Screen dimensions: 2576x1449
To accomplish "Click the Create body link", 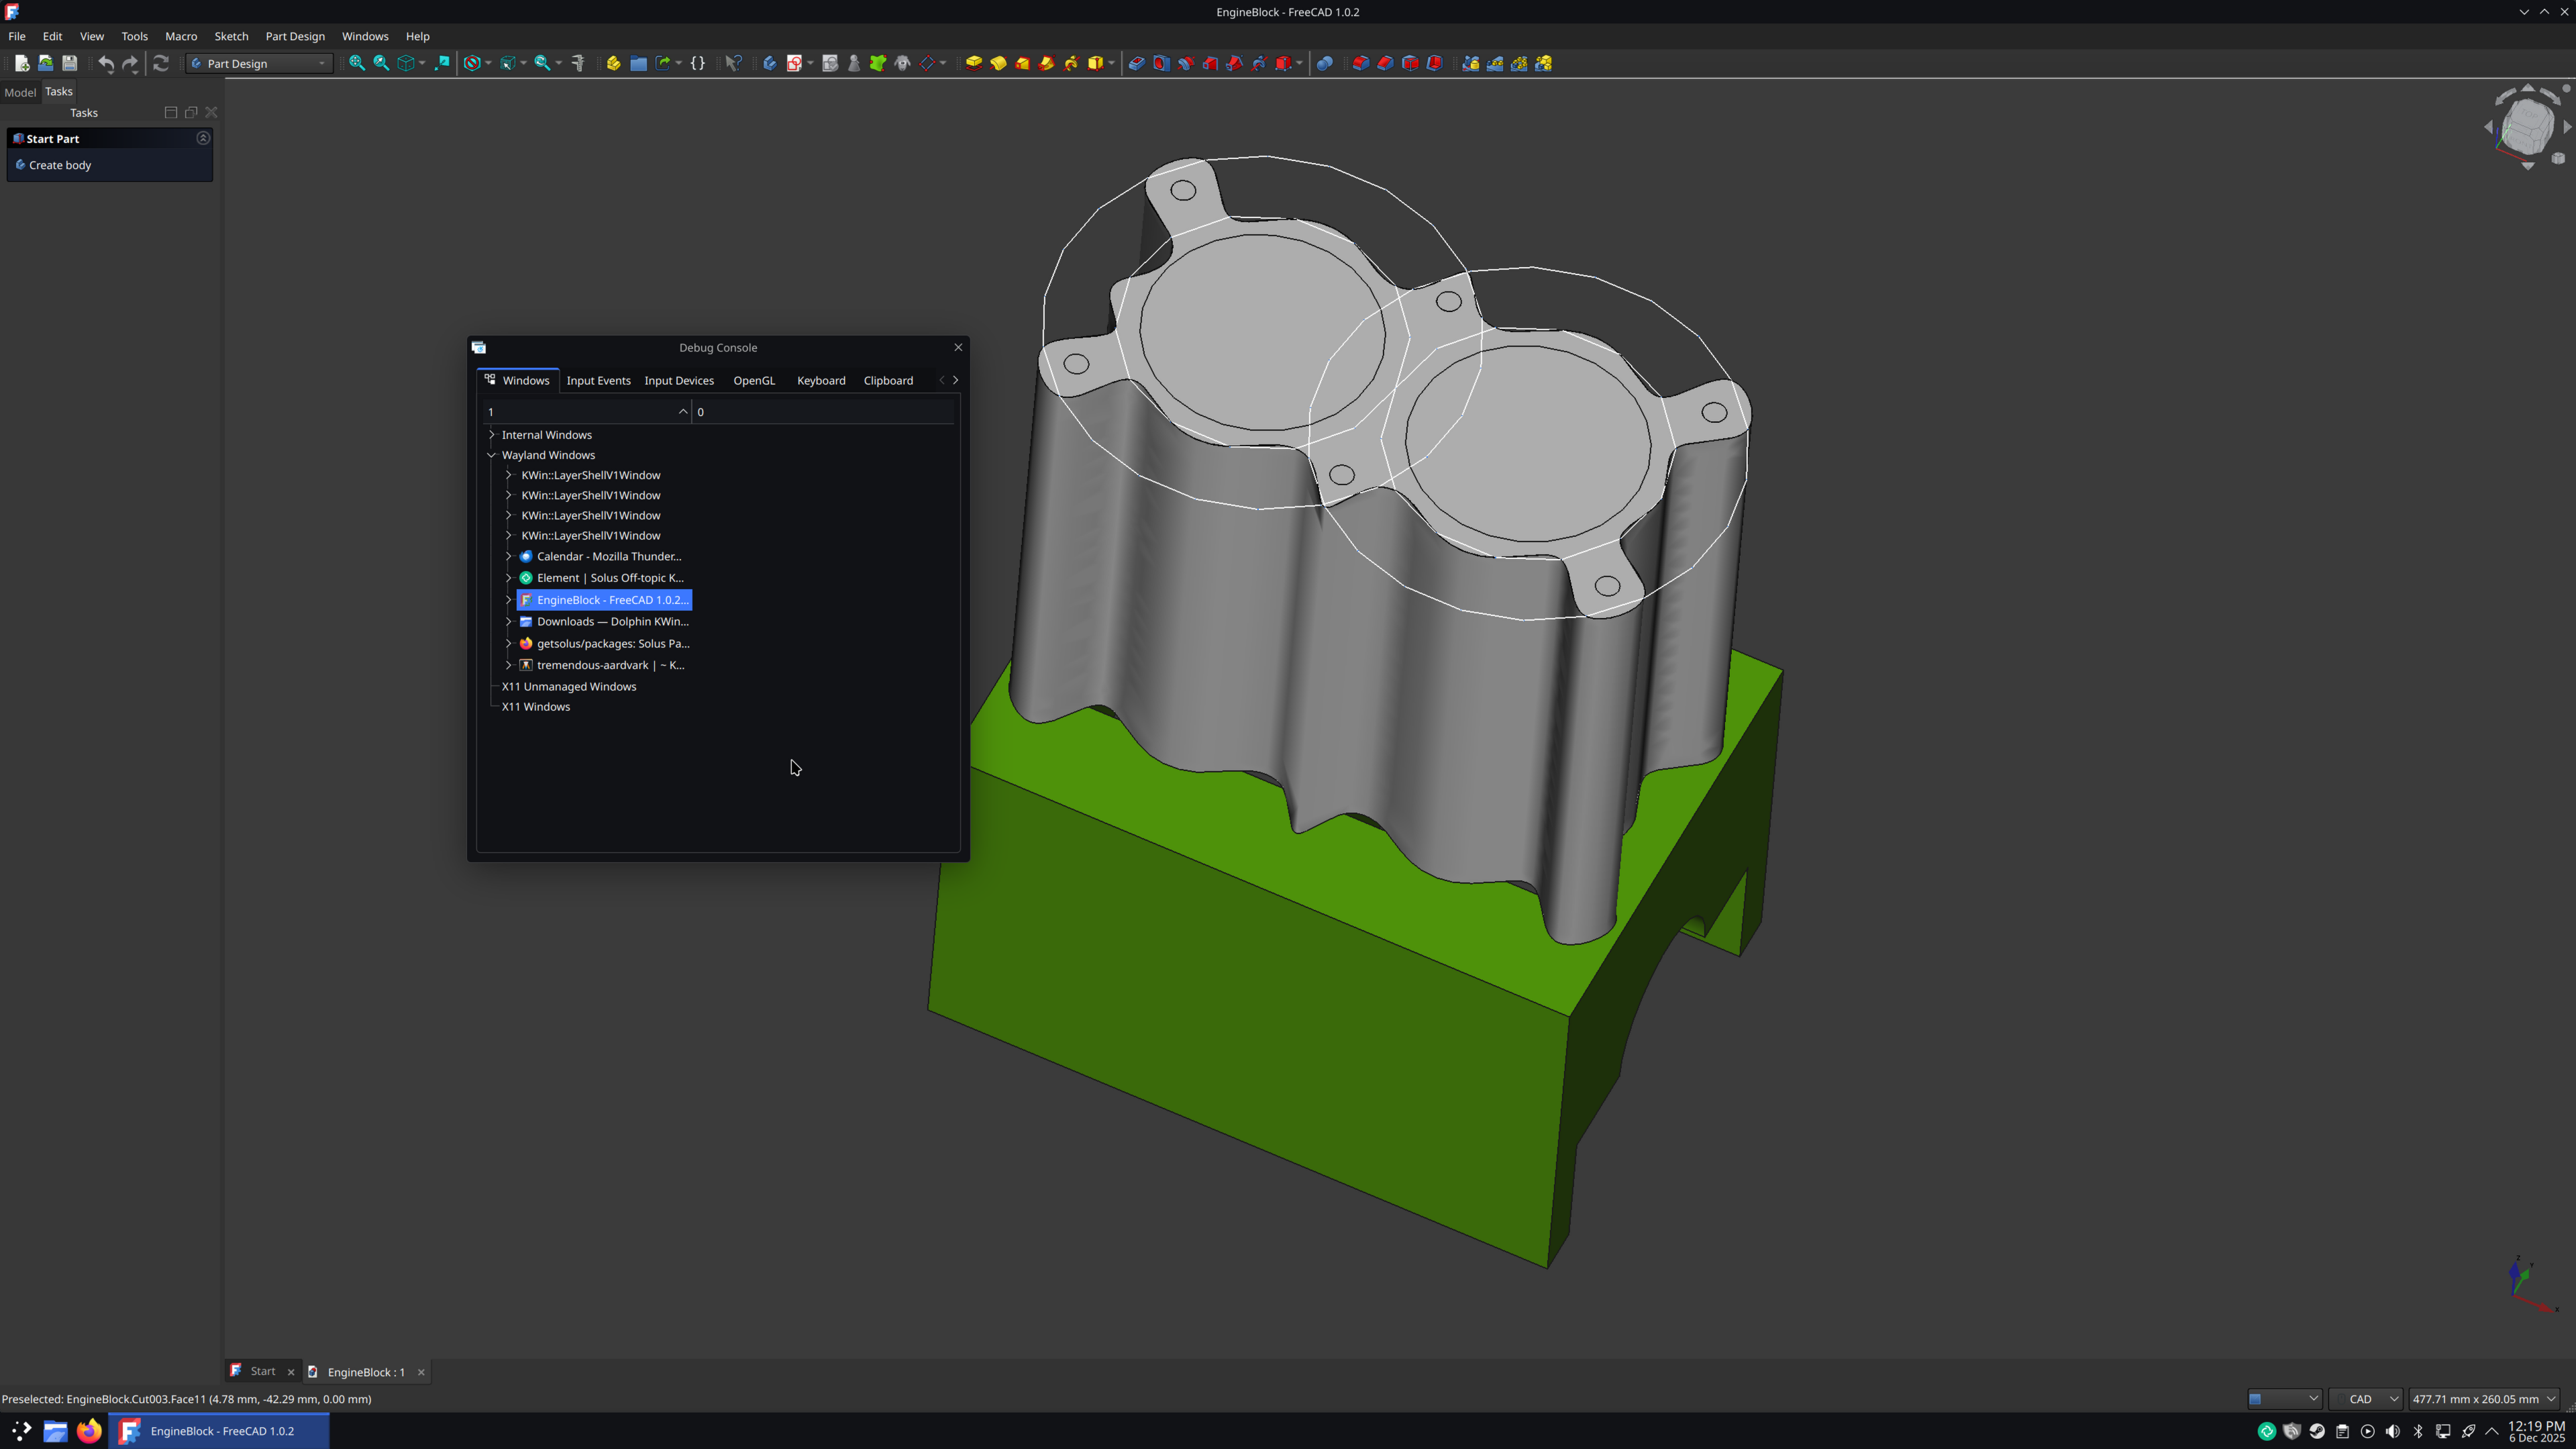I will coord(60,165).
